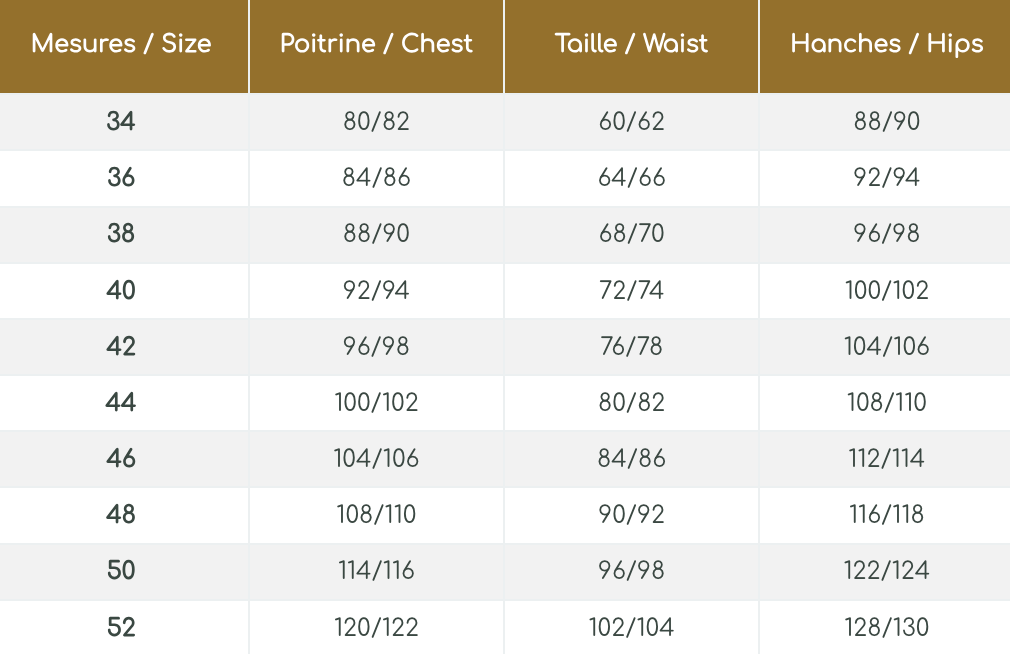Click size 34 in the size column

tap(121, 122)
